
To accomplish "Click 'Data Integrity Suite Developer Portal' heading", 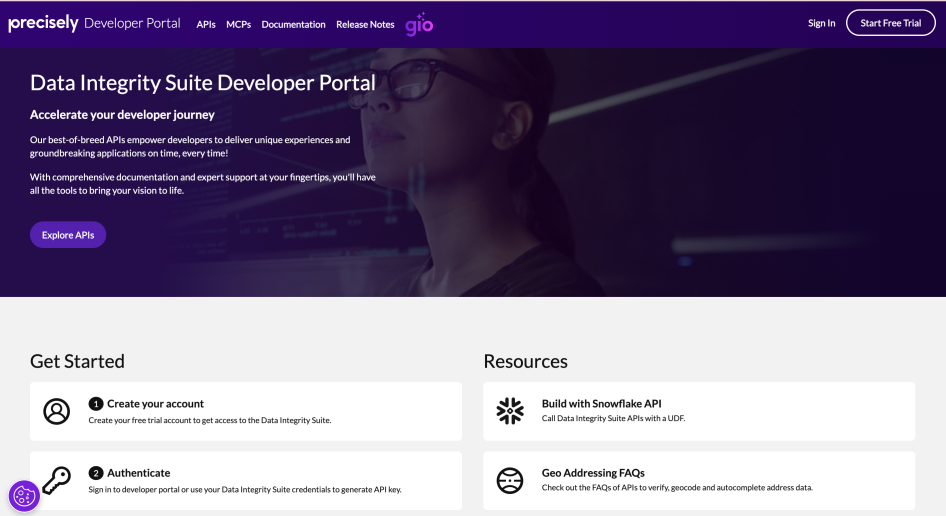I will (203, 83).
